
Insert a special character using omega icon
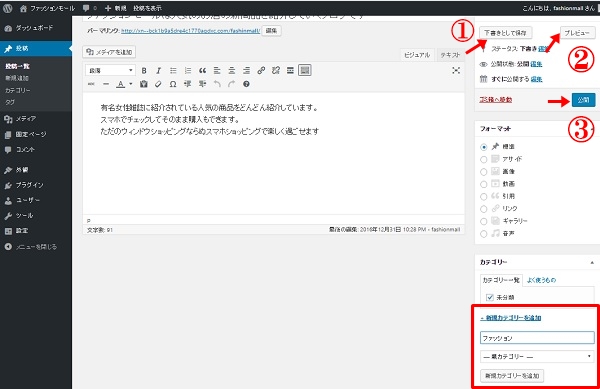tap(173, 84)
